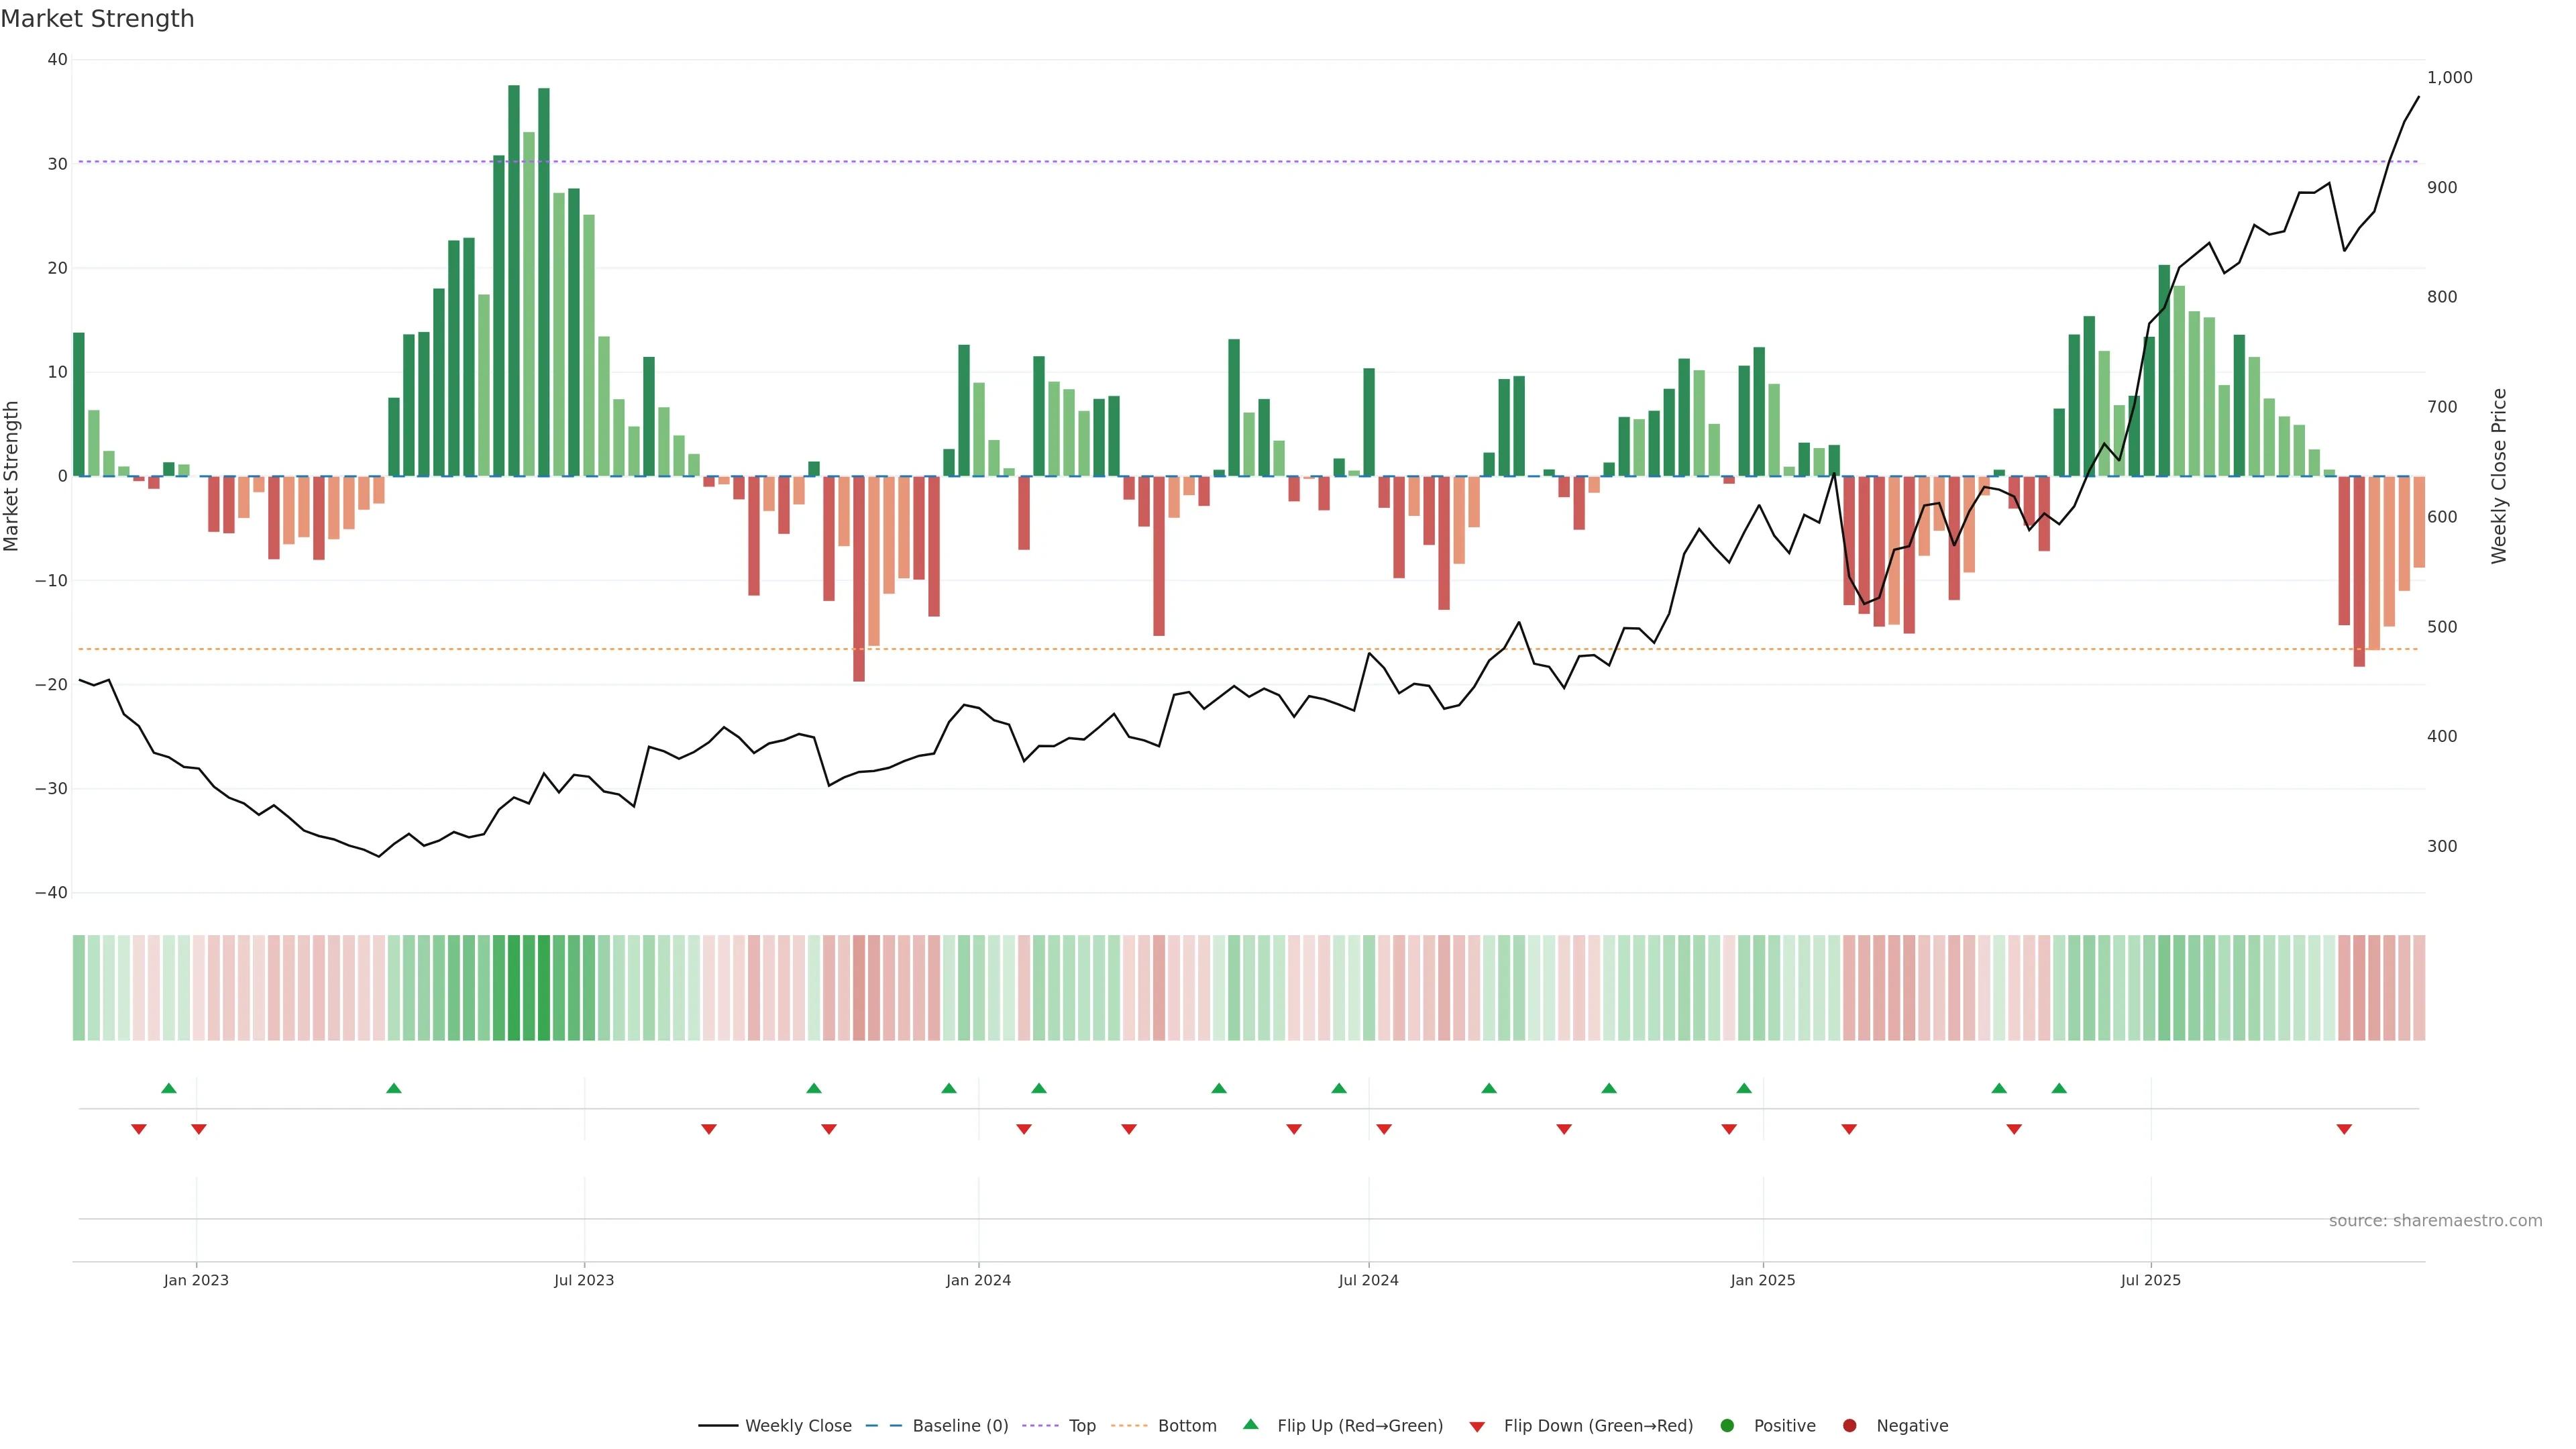
Task: Click the Weekly Close Price axis title
Action: (x=2499, y=476)
